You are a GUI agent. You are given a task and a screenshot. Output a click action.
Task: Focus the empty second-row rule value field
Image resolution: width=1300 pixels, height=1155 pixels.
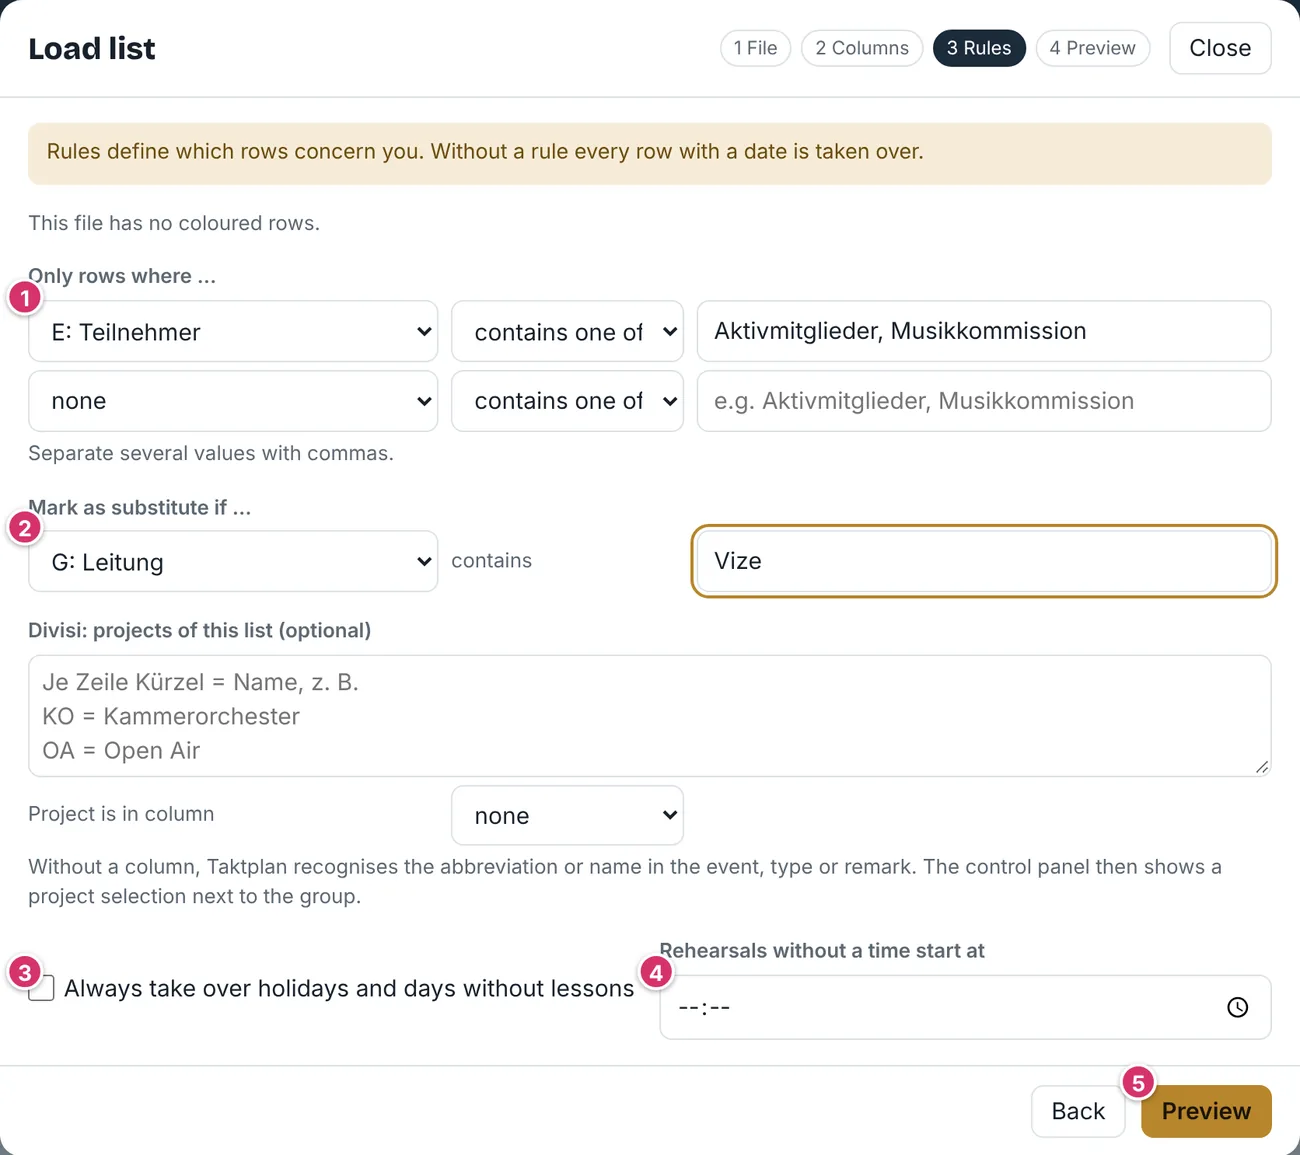point(984,401)
